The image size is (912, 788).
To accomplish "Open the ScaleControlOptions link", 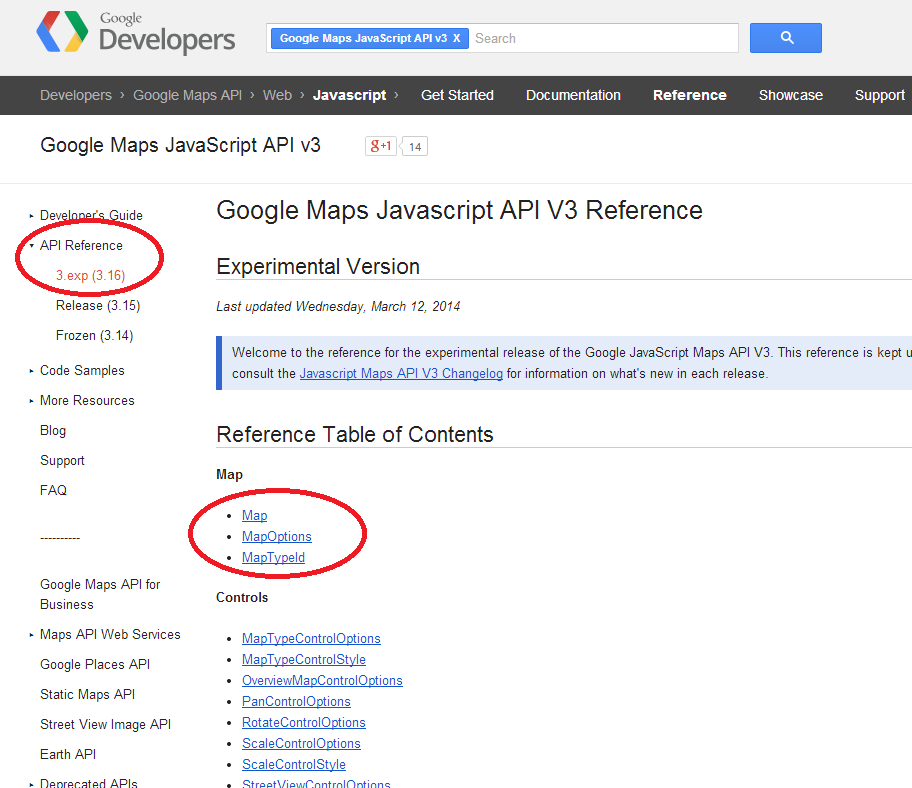I will (301, 743).
